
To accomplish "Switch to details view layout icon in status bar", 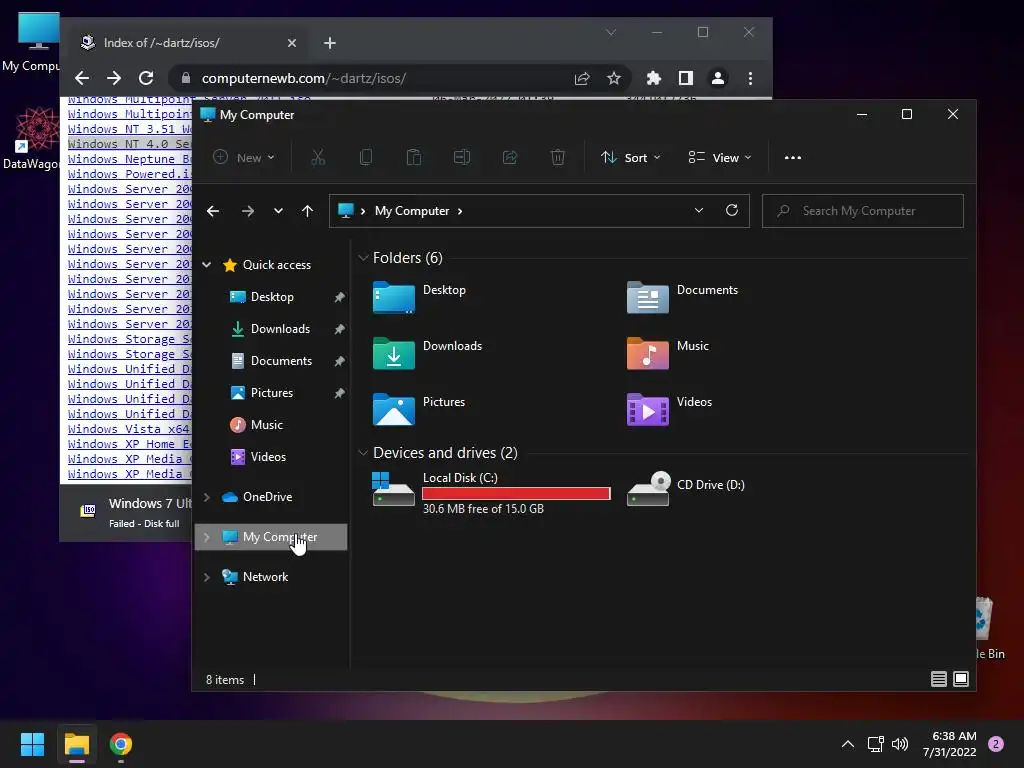I will (x=938, y=679).
